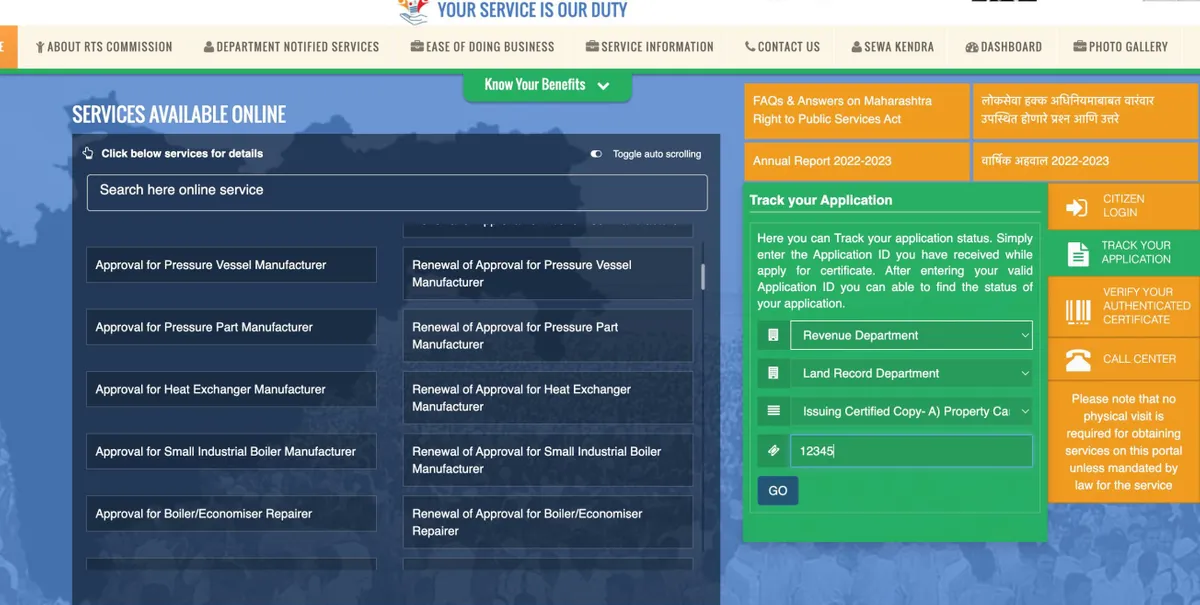Expand the Issuing Certified Copy service dropdown
Image resolution: width=1200 pixels, height=605 pixels.
[x=910, y=411]
